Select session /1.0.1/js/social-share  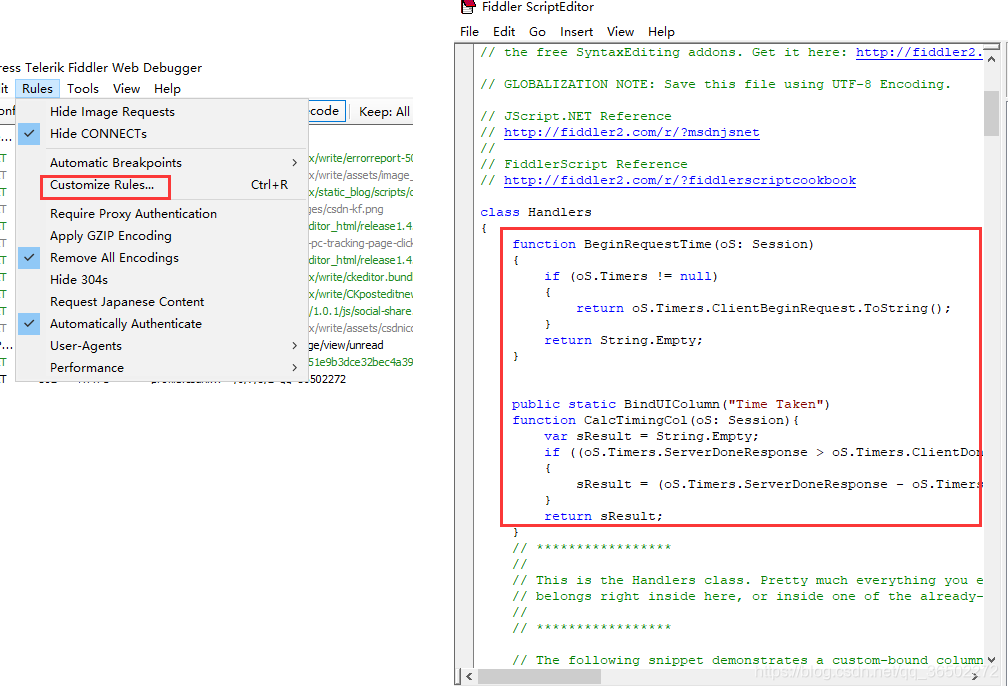point(361,311)
